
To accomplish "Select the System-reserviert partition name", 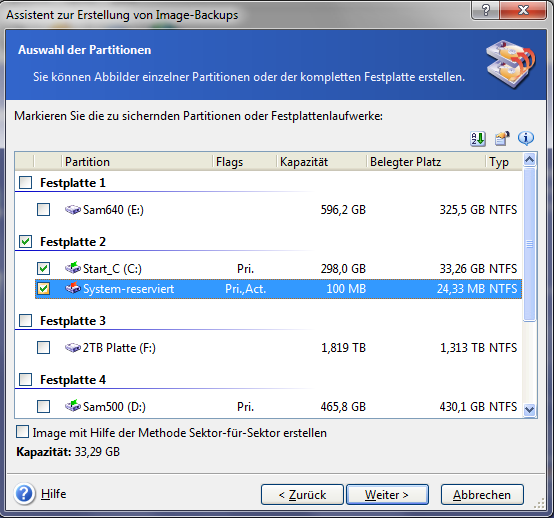I will [x=128, y=289].
